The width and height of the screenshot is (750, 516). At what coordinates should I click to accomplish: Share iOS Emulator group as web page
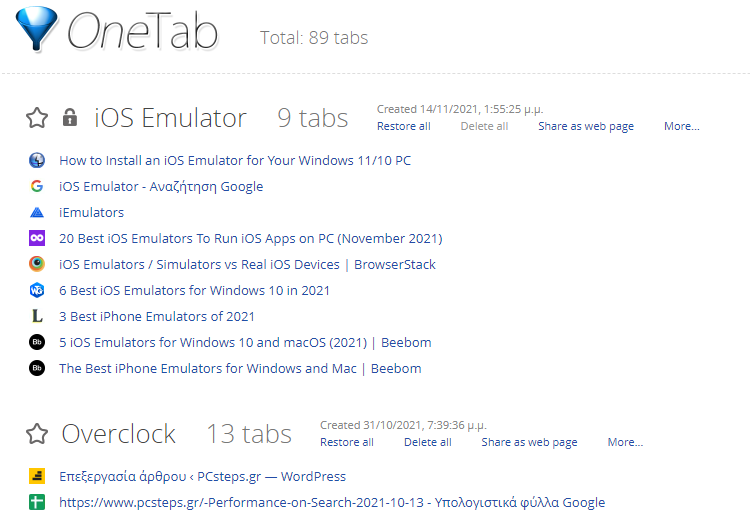586,126
